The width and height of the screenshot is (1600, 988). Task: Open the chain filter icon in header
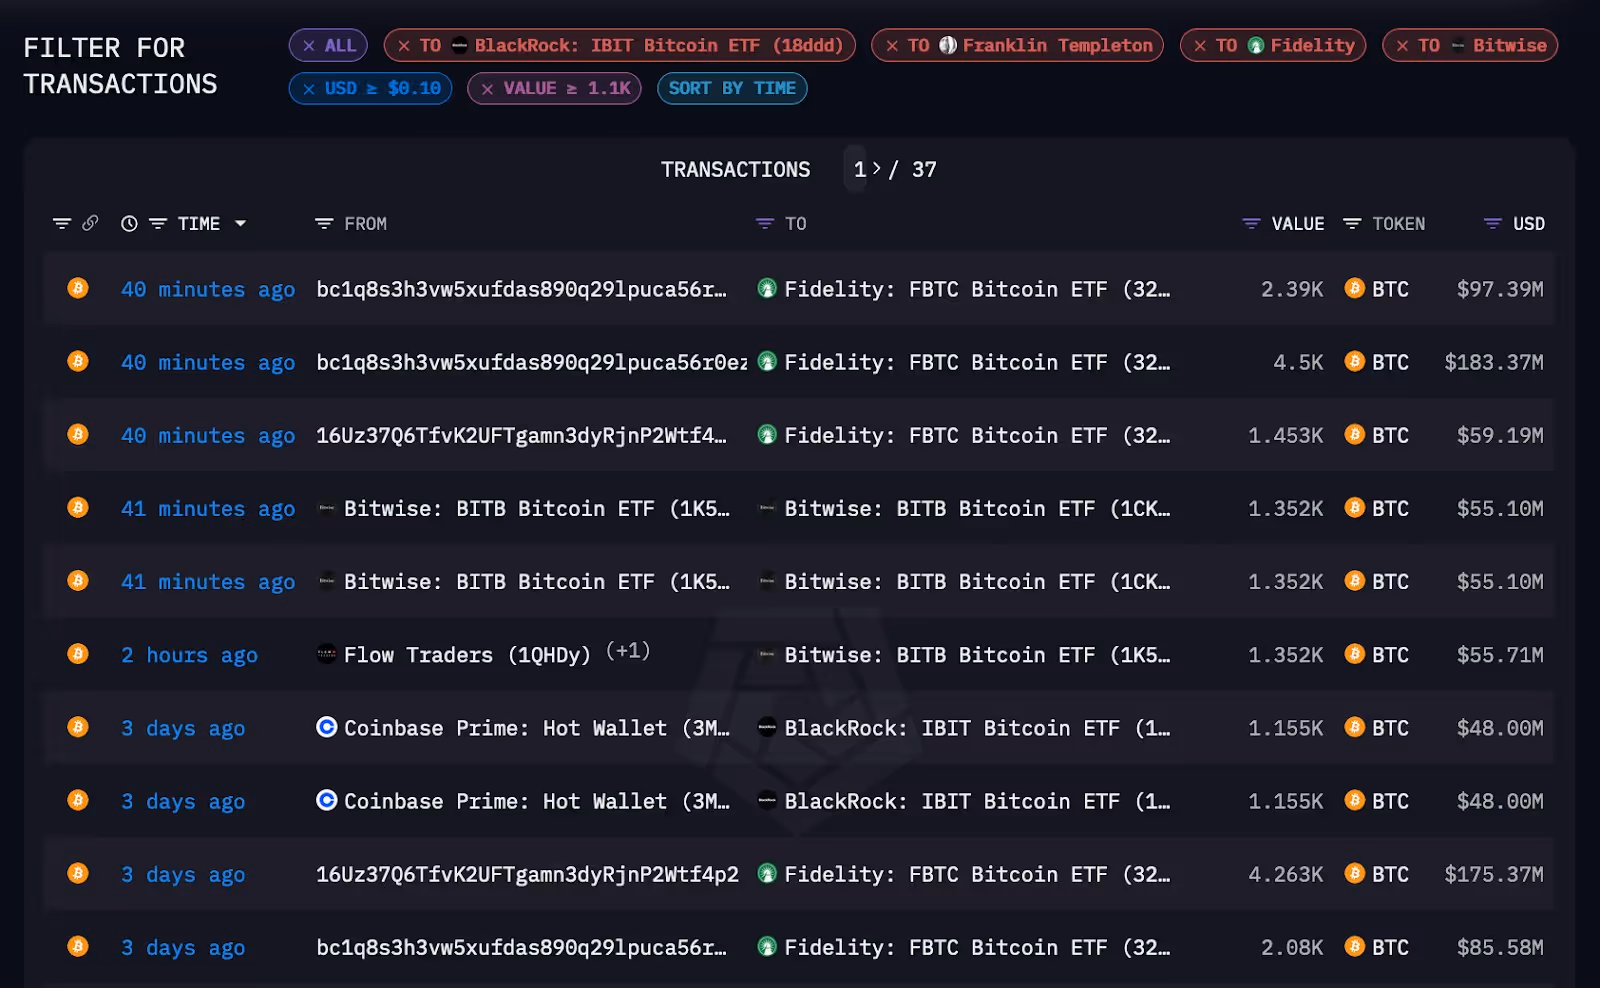(62, 224)
